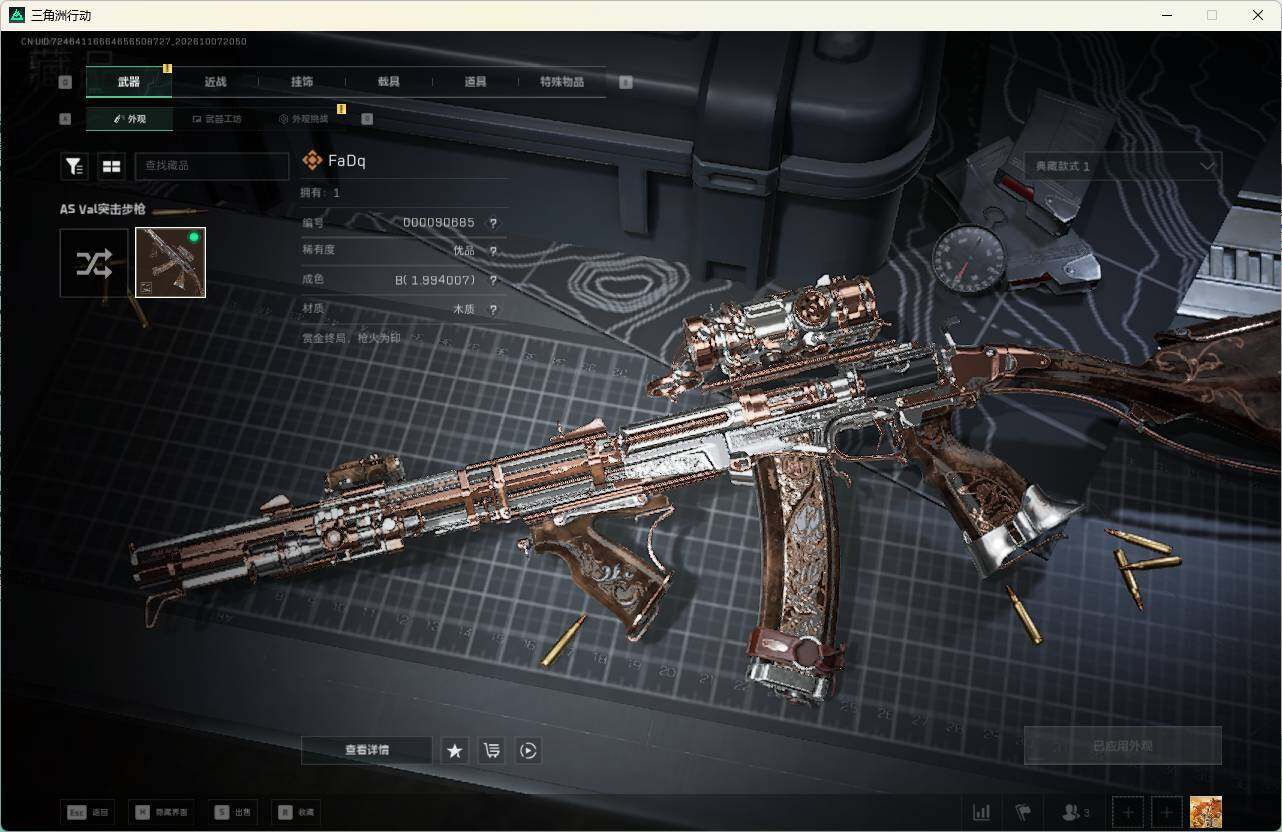The height and width of the screenshot is (832, 1282).
Task: Click the 已应用外观 button
Action: pyautogui.click(x=1122, y=746)
